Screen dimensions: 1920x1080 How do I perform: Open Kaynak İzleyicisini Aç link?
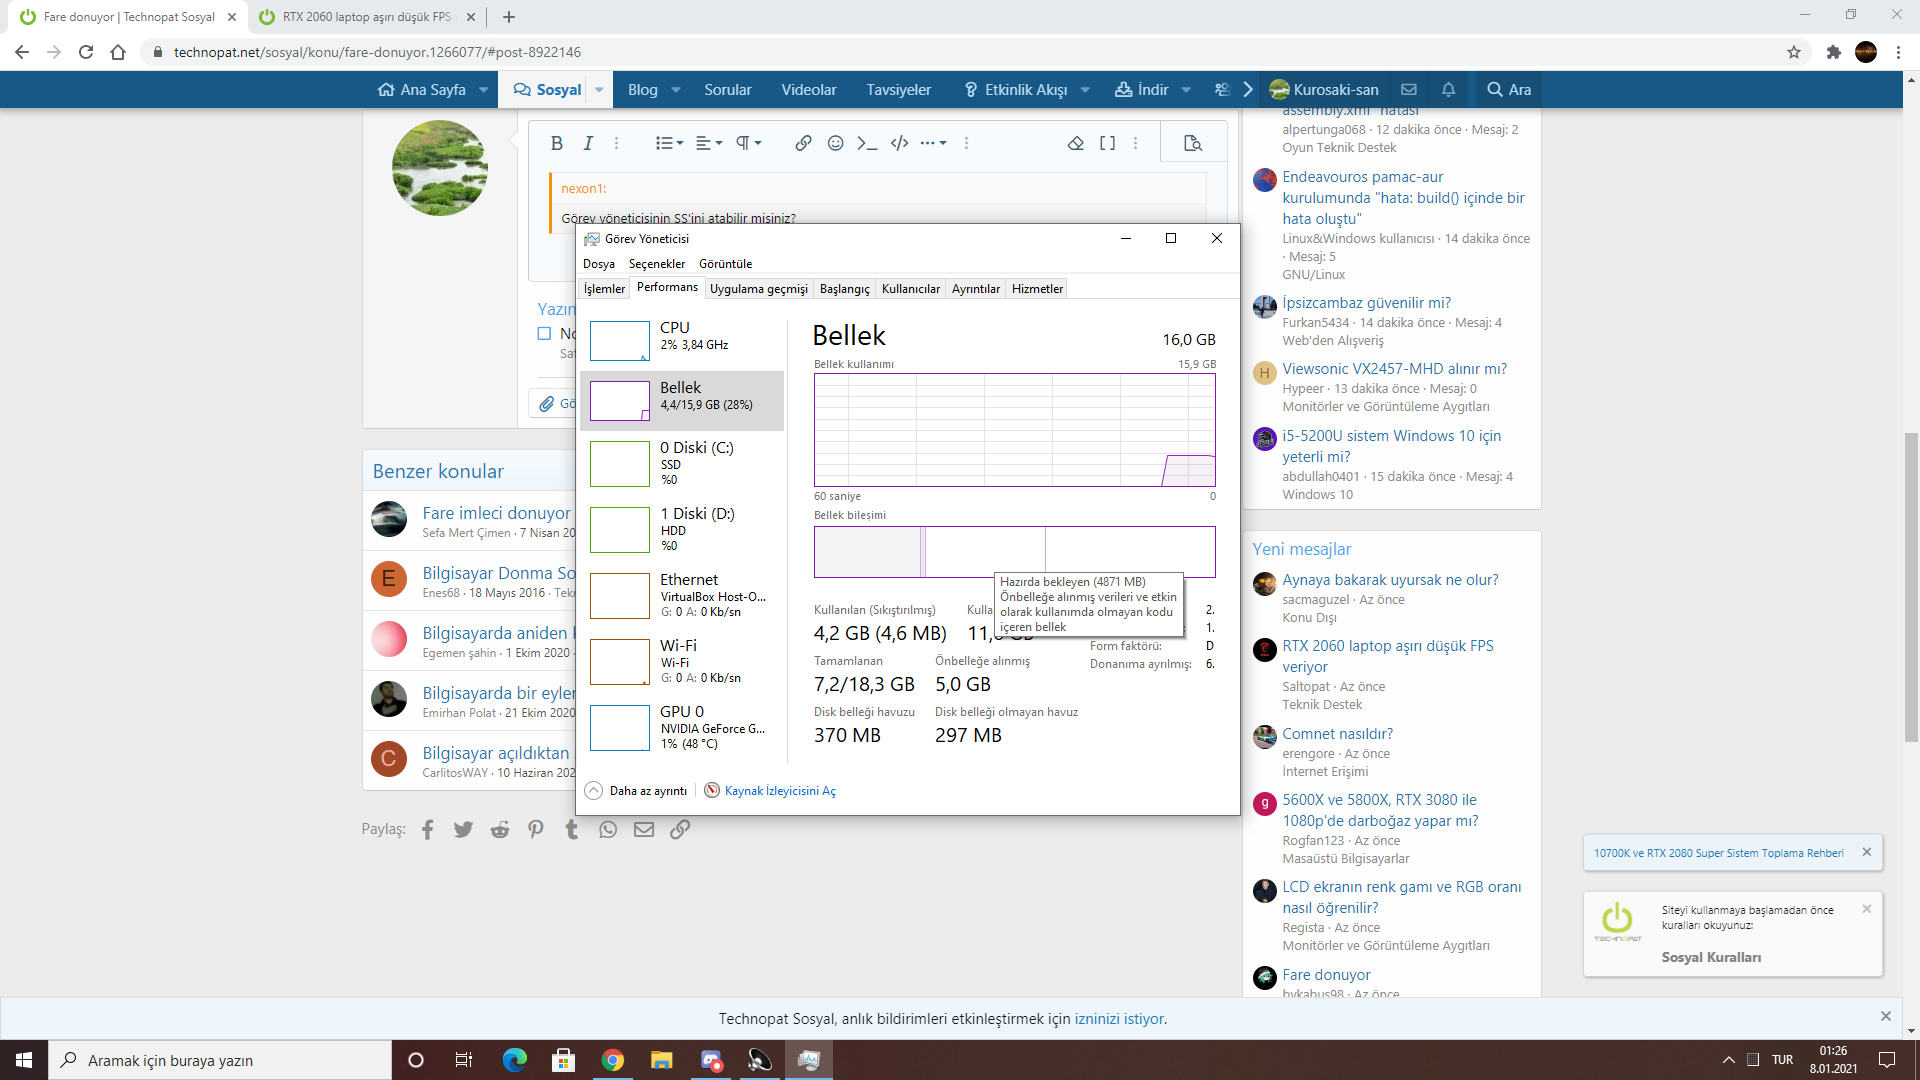coord(779,791)
